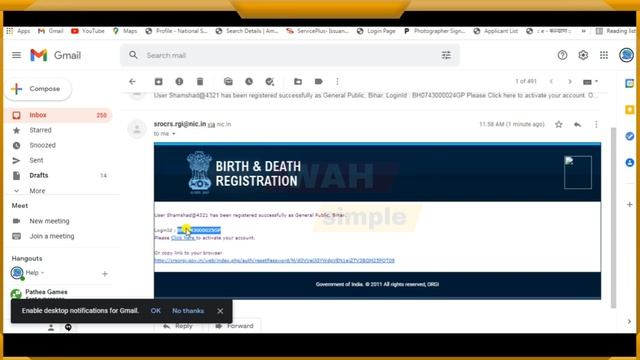Open Hangouts conversations bubble icon
The height and width of the screenshot is (360, 640).
tap(68, 327)
